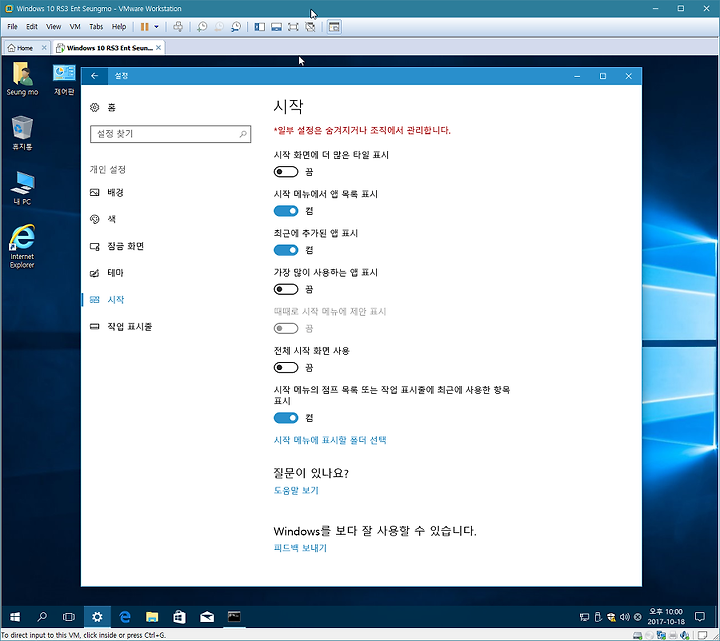Click the 도움말 보기 help link
The height and width of the screenshot is (641, 720).
coord(296,490)
